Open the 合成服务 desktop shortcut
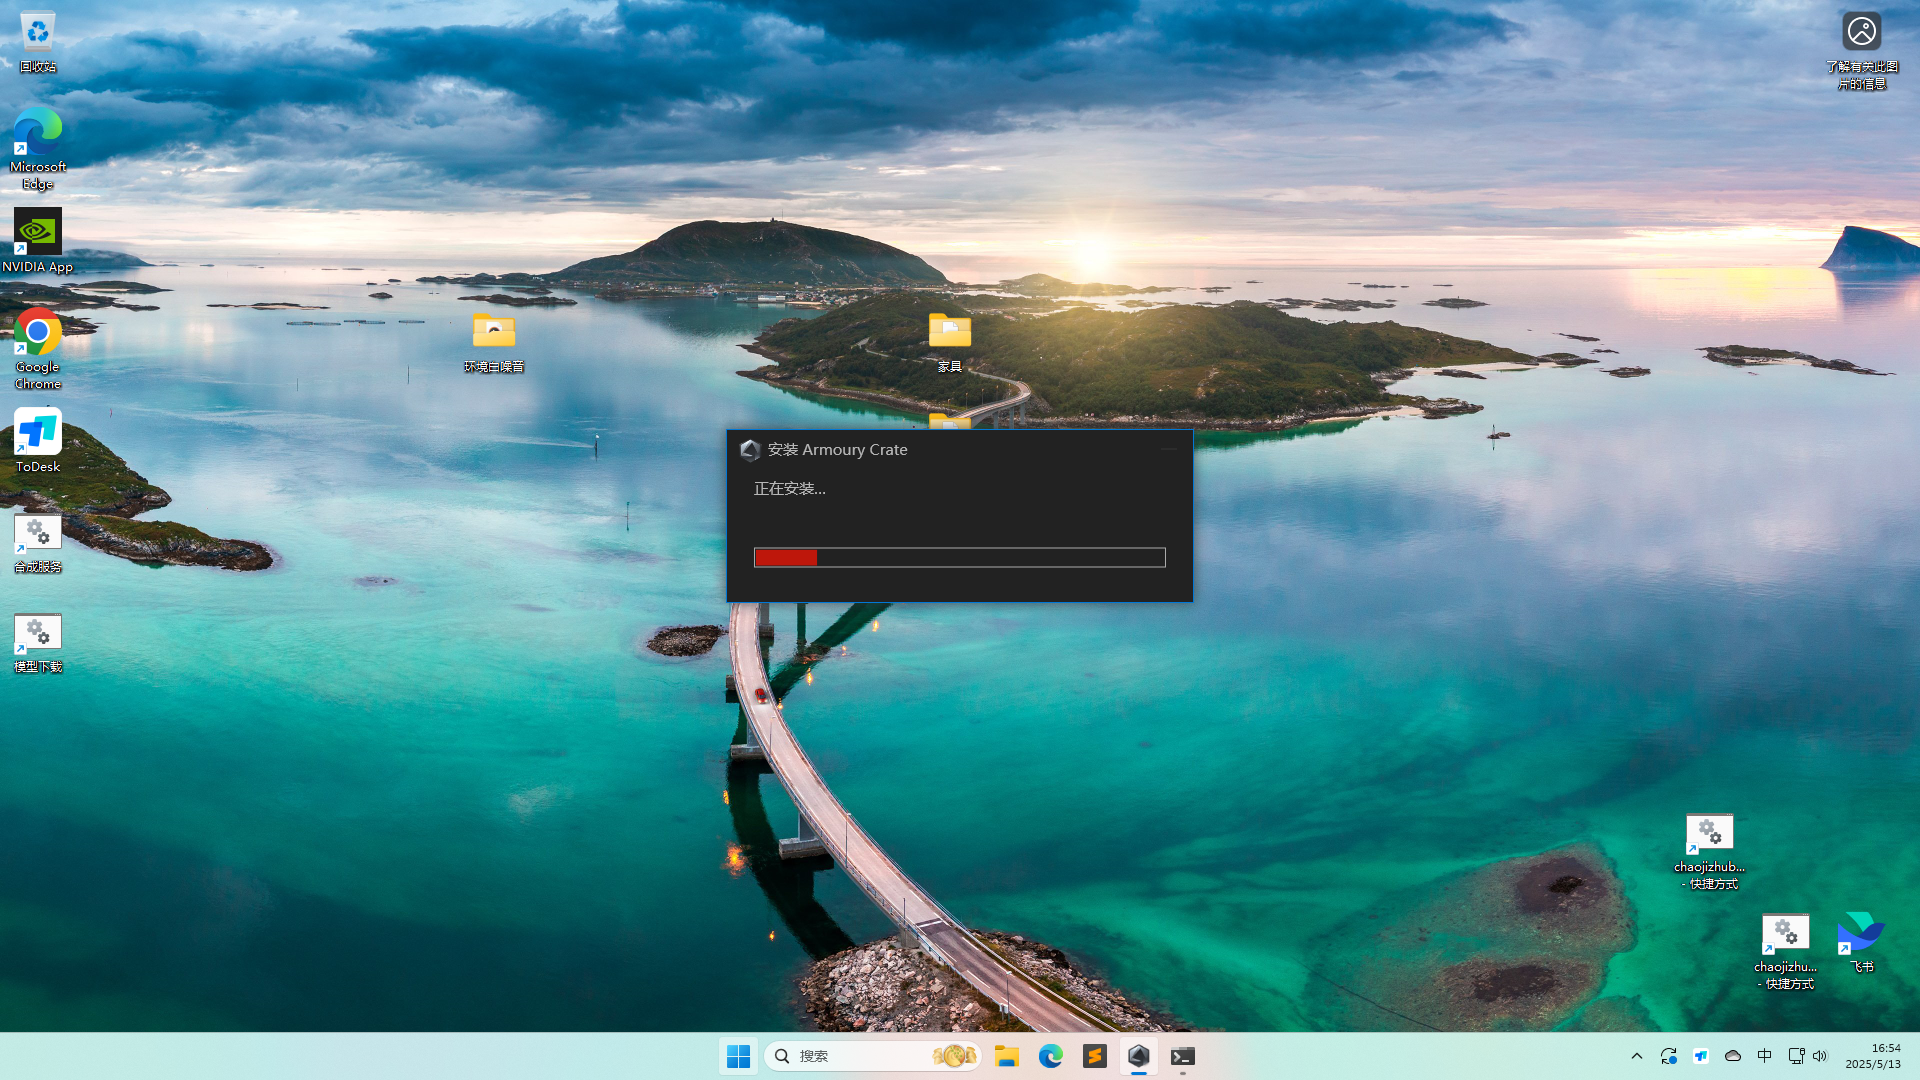This screenshot has width=1920, height=1080. [x=37, y=533]
